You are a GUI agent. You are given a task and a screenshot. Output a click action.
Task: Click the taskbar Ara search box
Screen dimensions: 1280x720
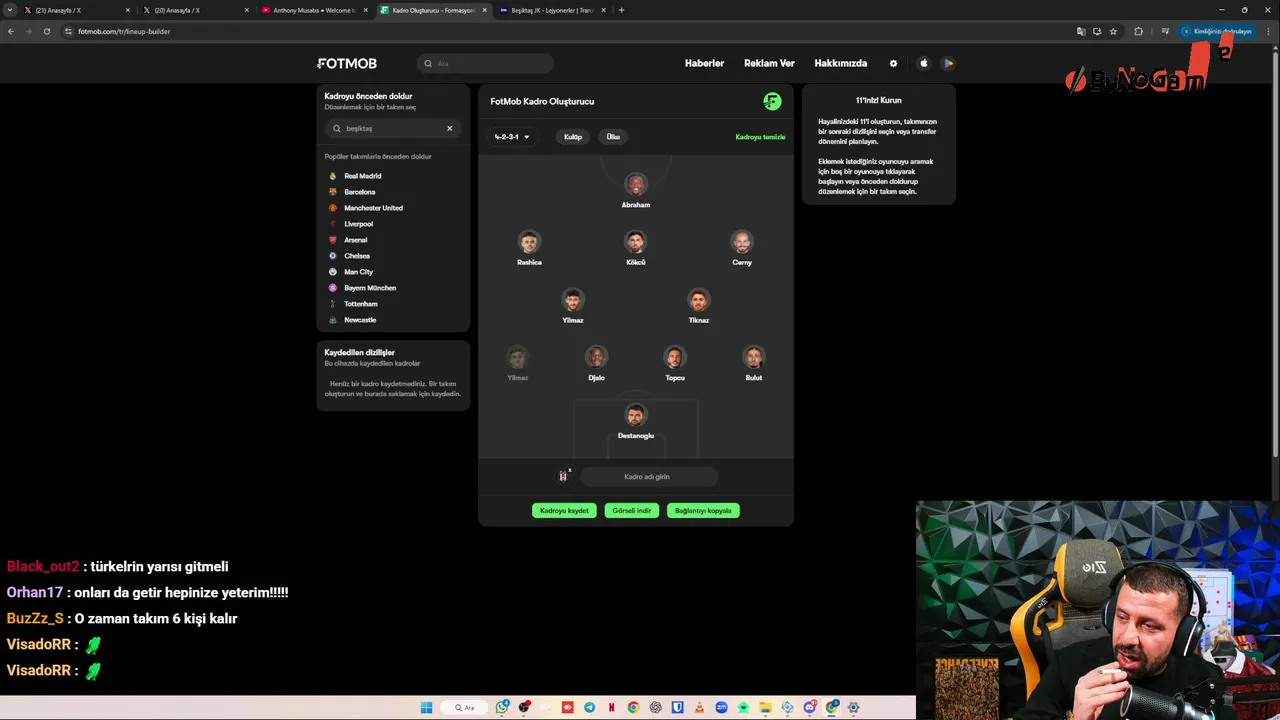tap(465, 708)
